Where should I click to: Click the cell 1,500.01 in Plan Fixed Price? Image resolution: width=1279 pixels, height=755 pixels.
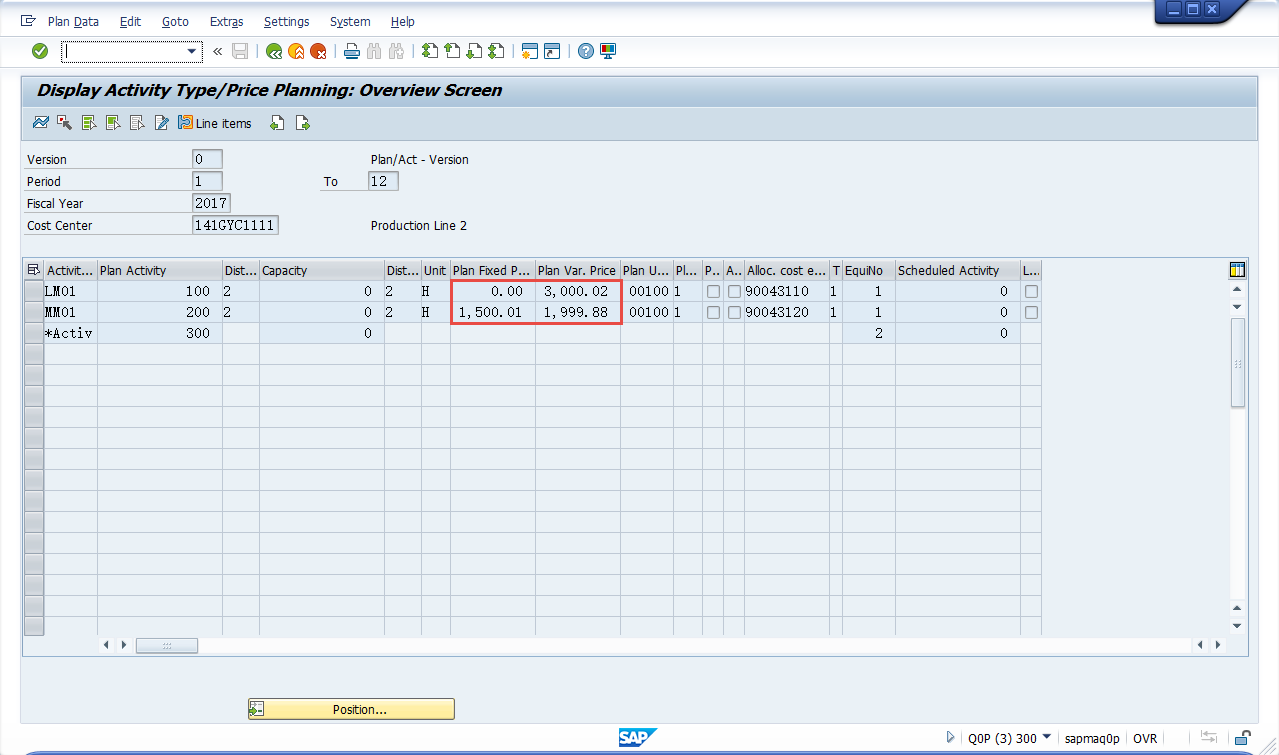point(493,312)
